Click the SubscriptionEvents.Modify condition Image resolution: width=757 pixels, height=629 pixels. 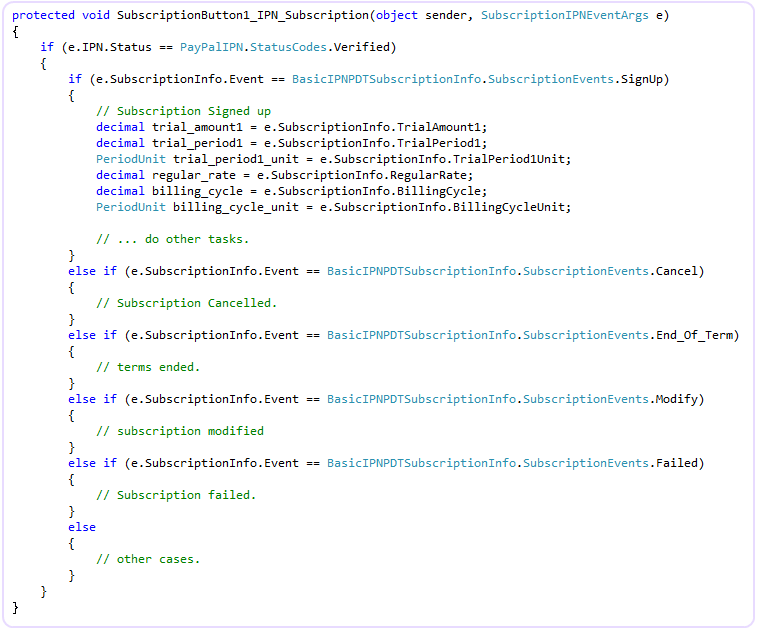click(x=613, y=399)
